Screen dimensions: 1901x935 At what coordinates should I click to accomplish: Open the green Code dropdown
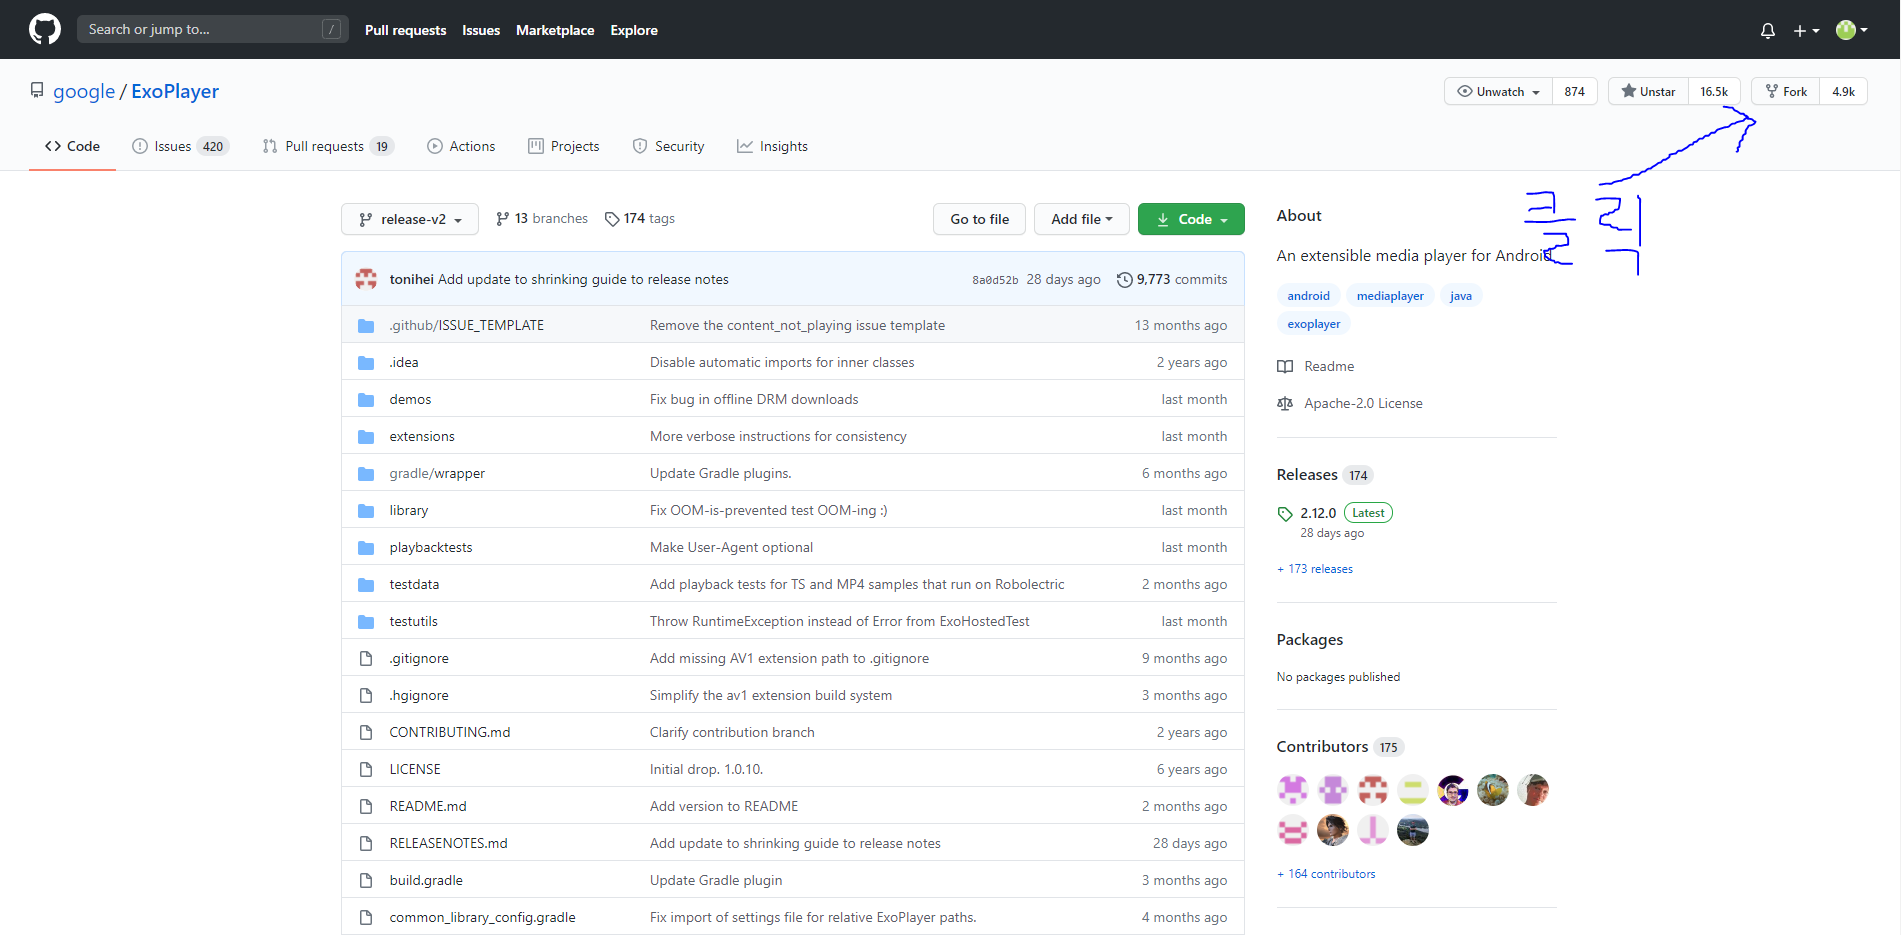tap(1191, 219)
